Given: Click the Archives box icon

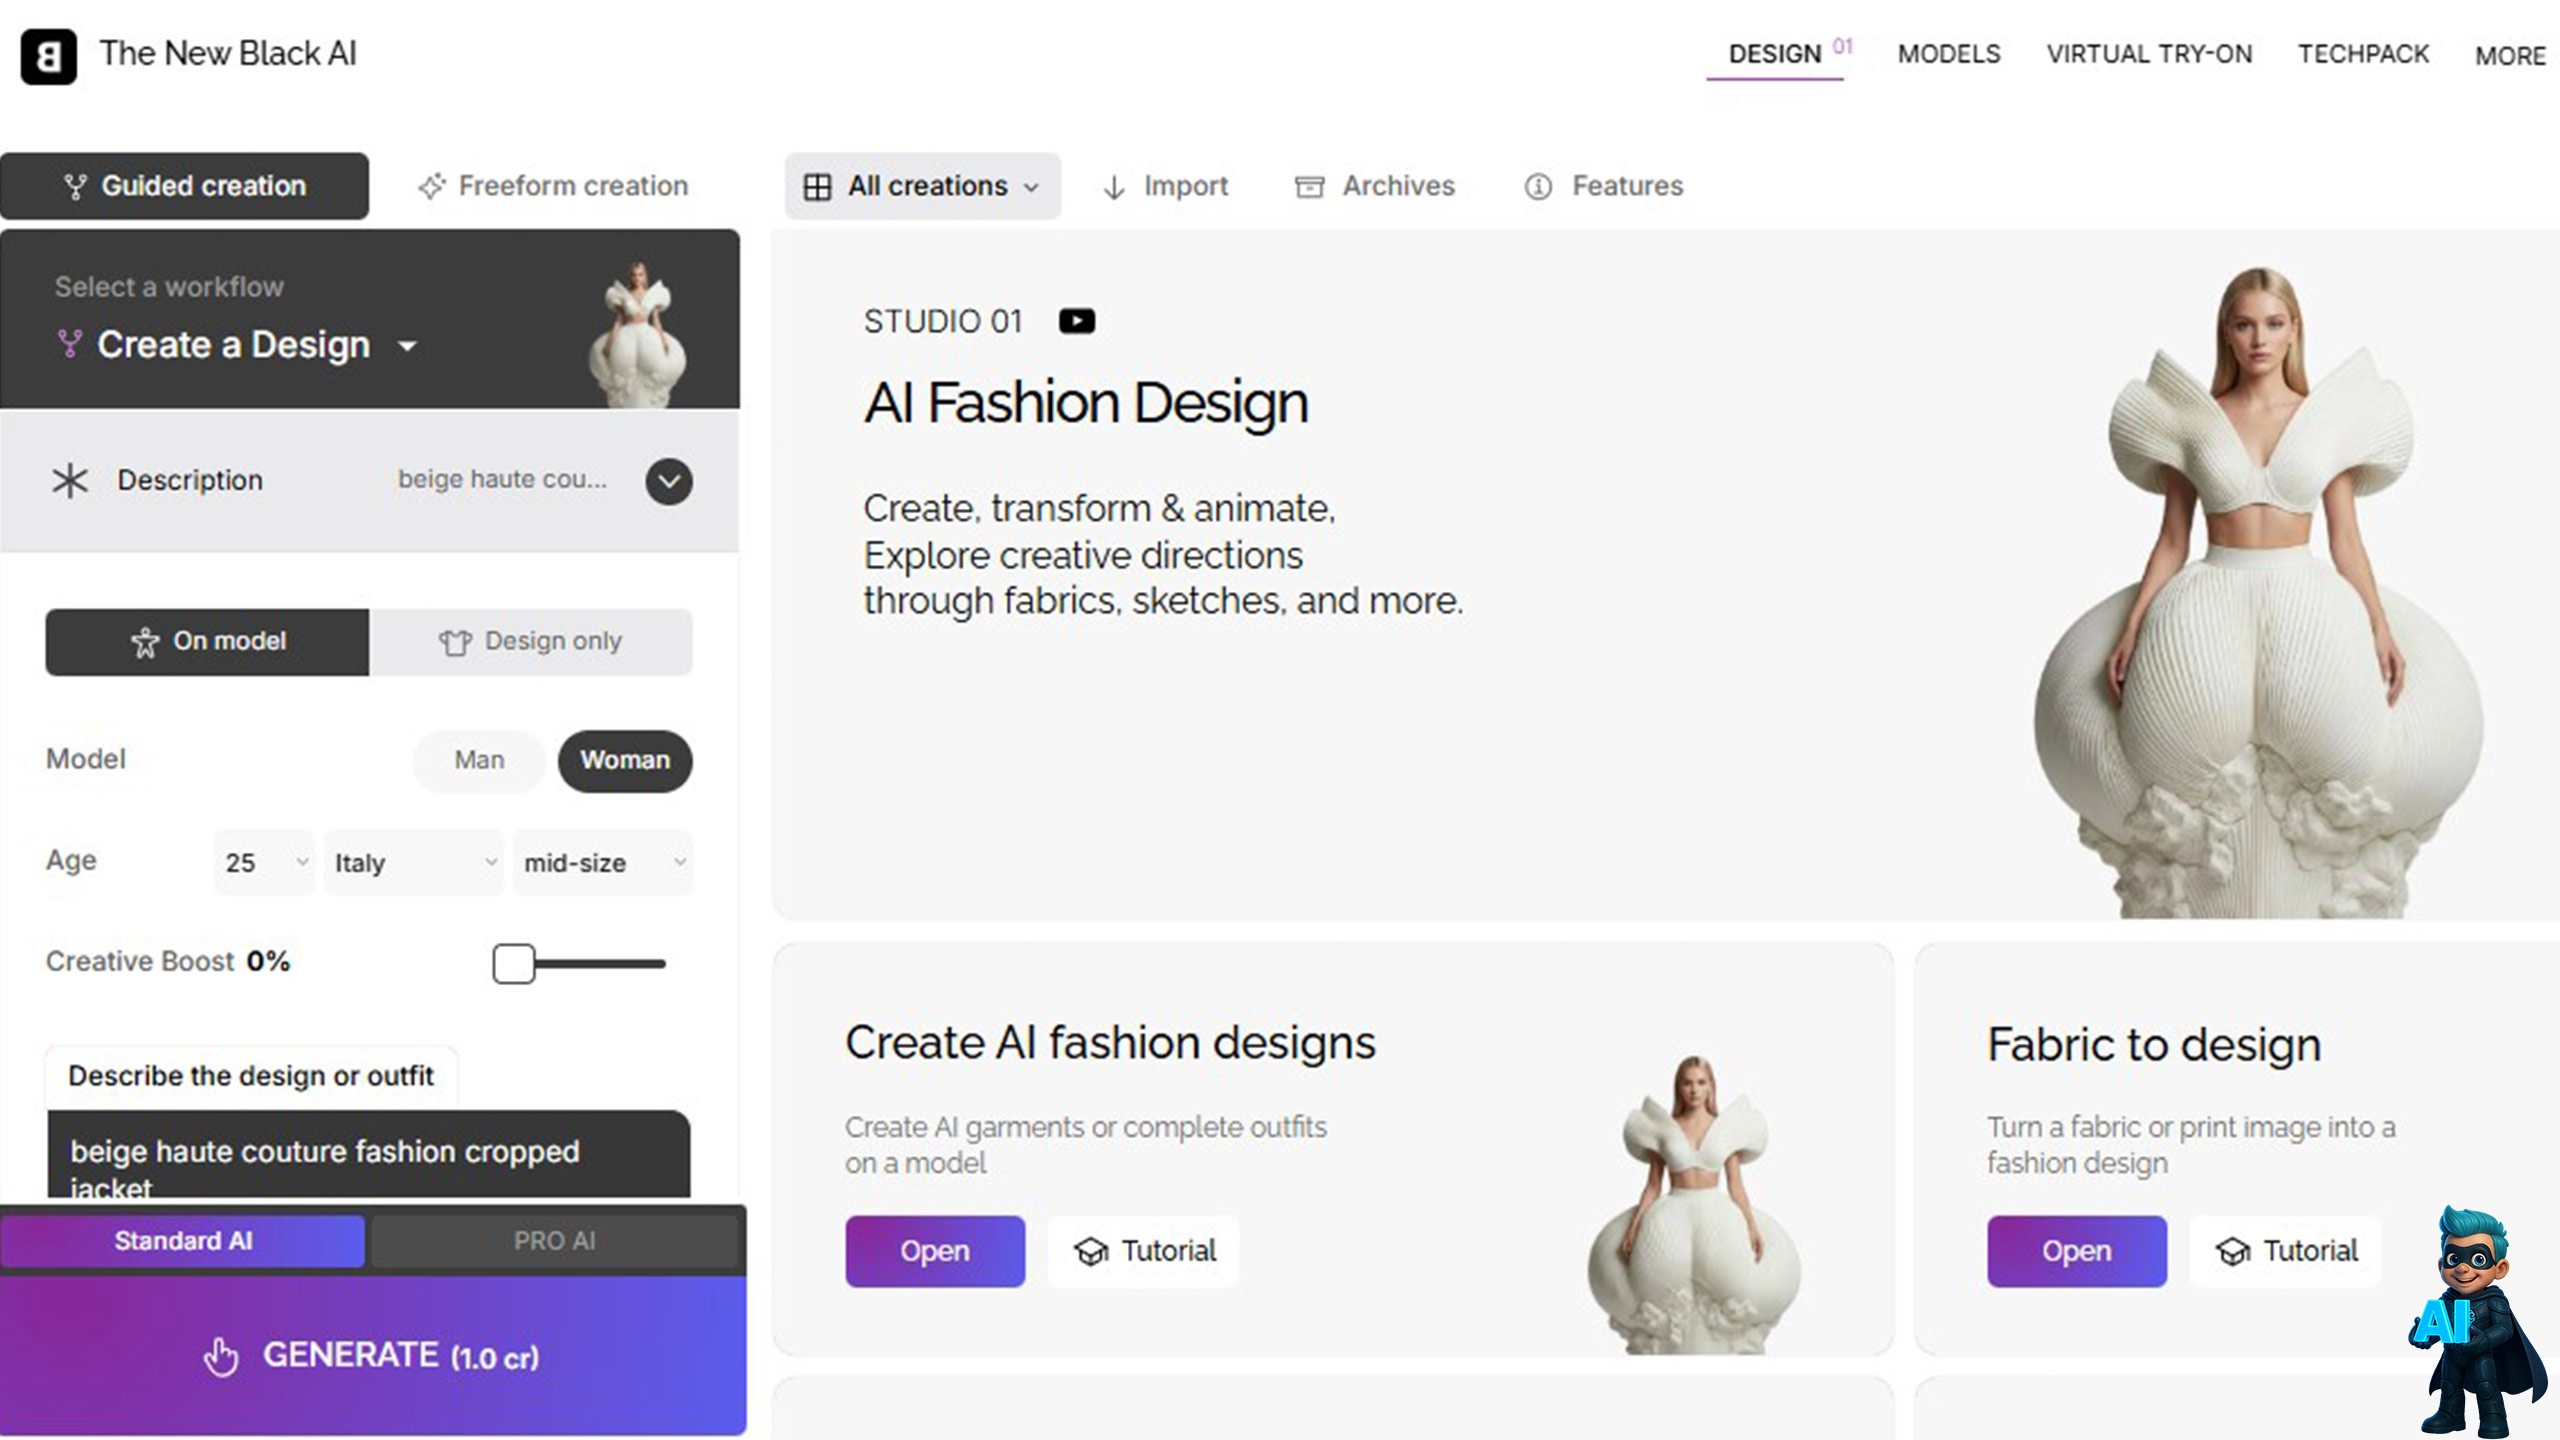Looking at the screenshot, I should pyautogui.click(x=1309, y=187).
